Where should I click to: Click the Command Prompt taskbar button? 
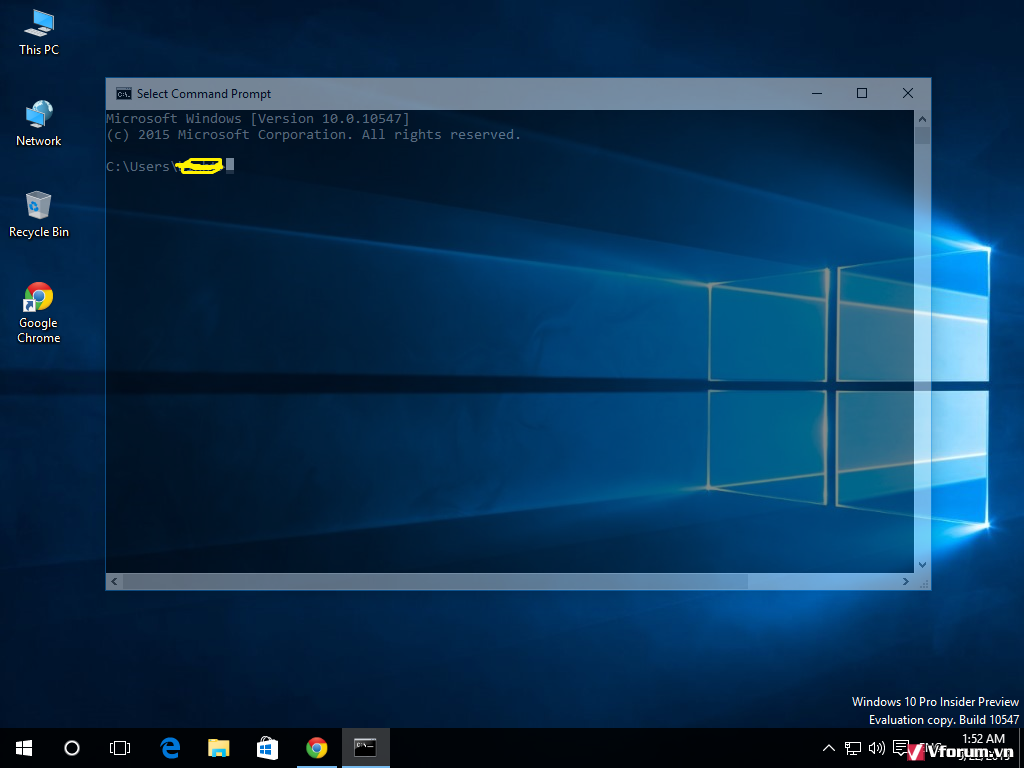366,748
